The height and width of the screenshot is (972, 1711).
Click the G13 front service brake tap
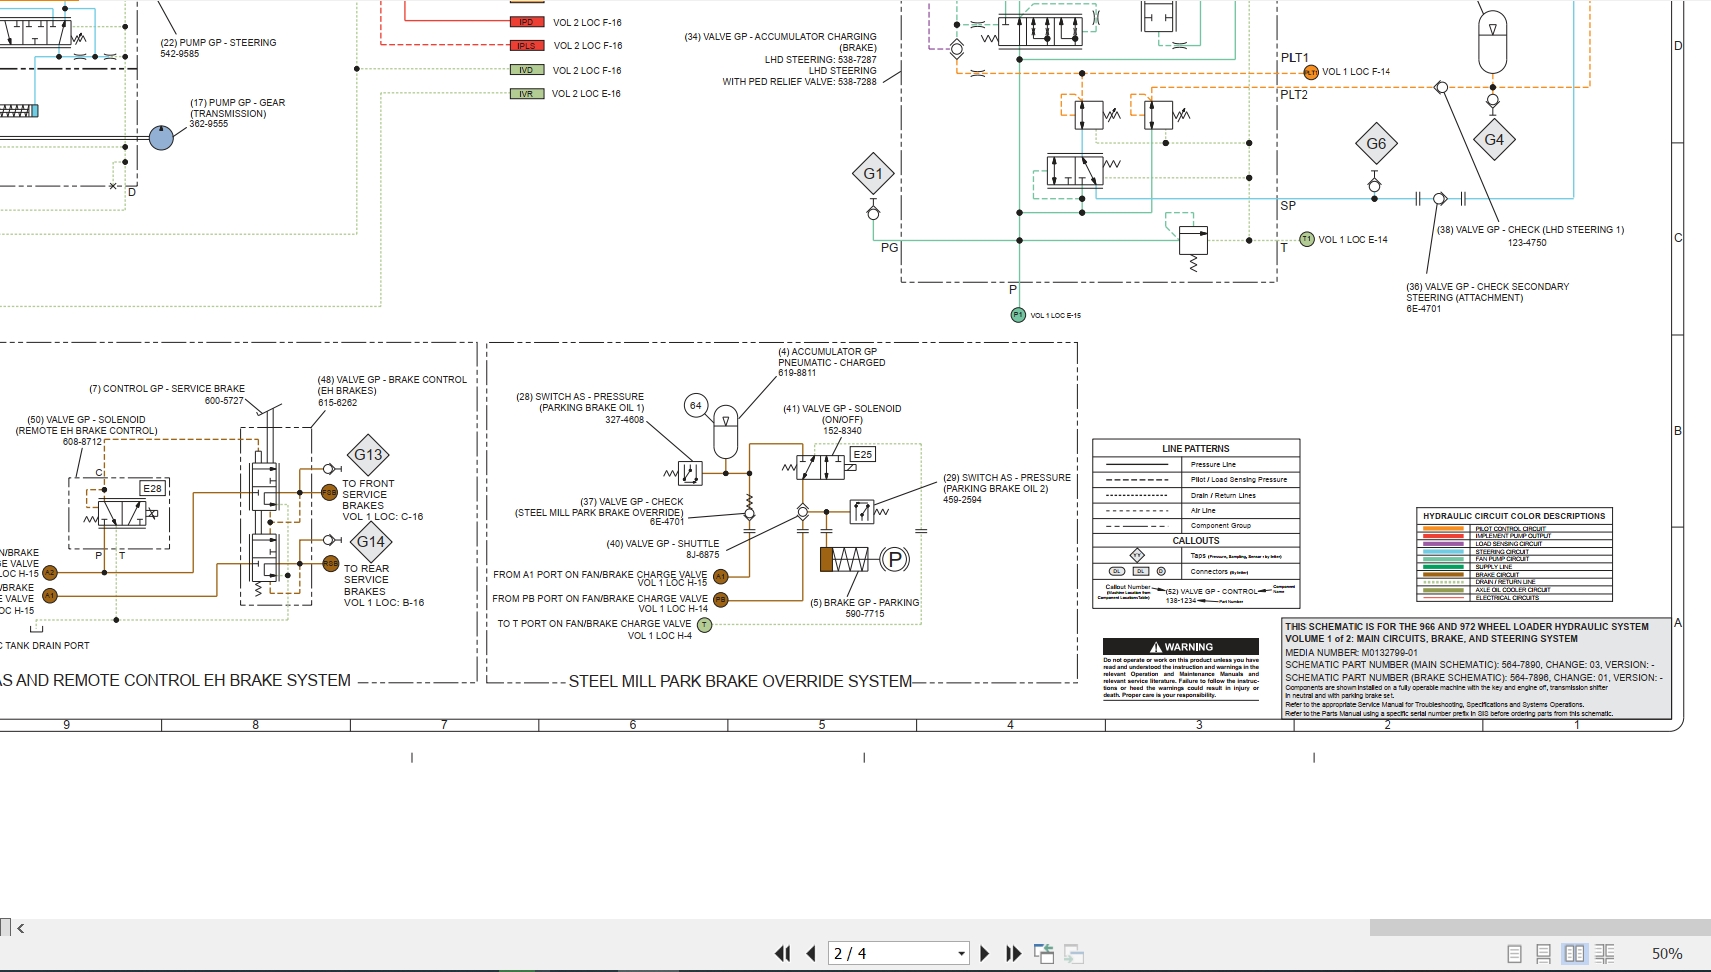368,455
